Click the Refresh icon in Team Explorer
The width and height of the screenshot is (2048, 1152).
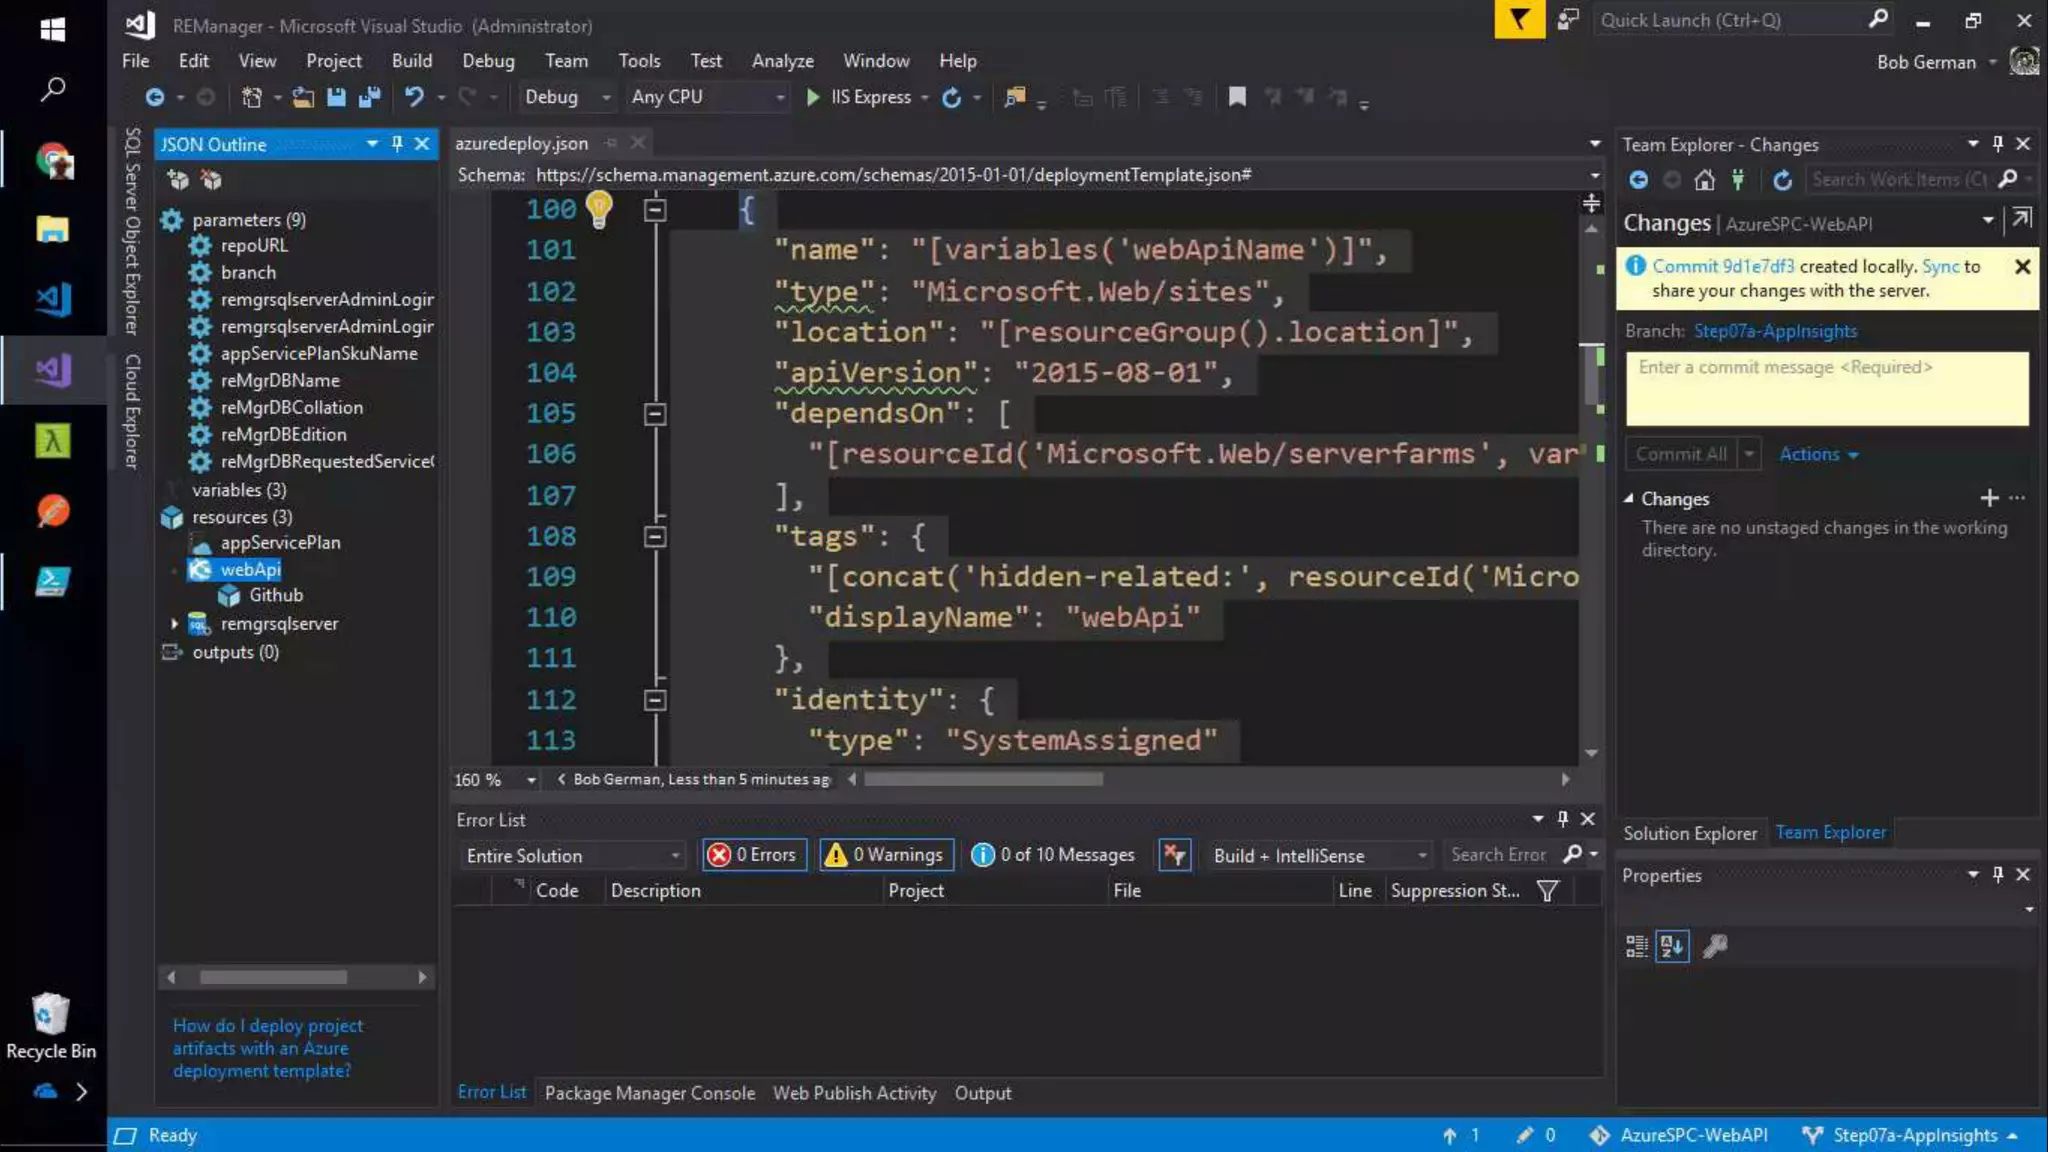[1782, 180]
